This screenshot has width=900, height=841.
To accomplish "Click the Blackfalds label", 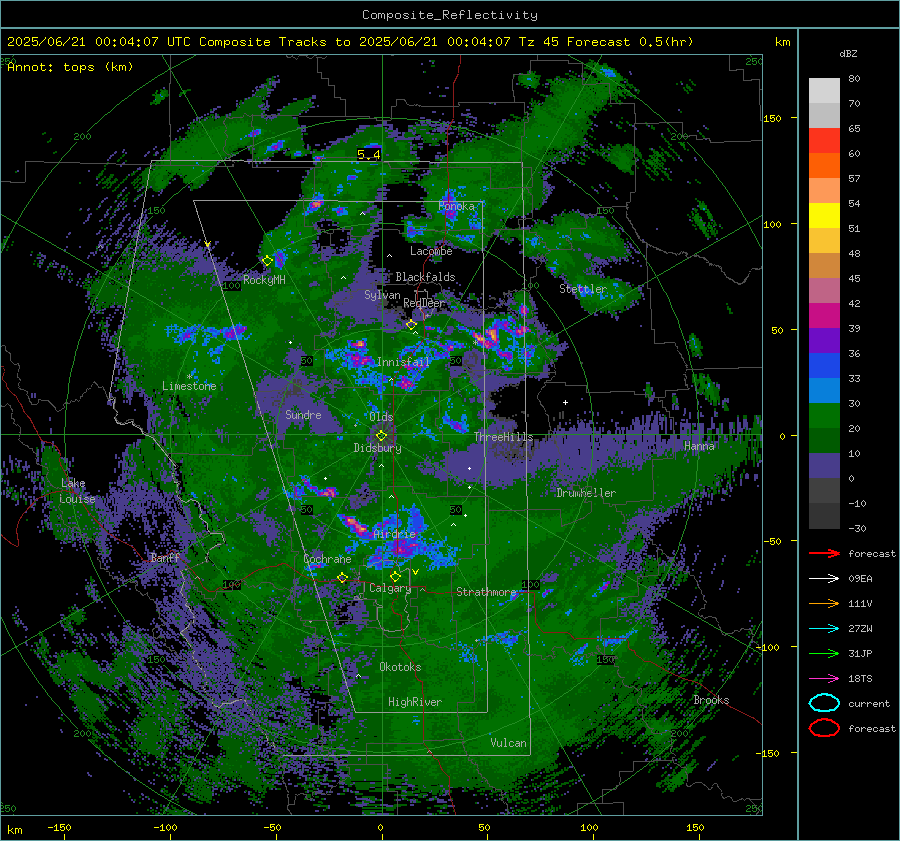I will pos(425,277).
